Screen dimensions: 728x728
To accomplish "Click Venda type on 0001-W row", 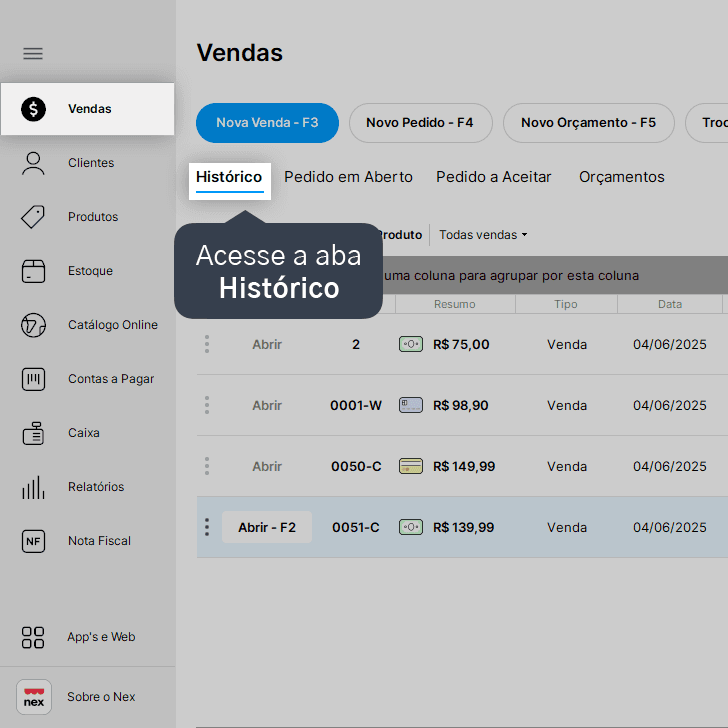I will [567, 405].
